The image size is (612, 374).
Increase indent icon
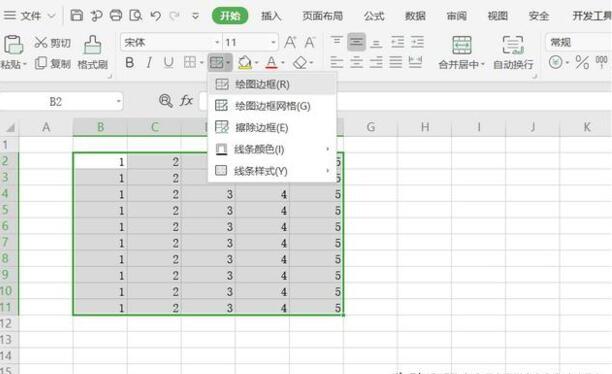click(417, 42)
